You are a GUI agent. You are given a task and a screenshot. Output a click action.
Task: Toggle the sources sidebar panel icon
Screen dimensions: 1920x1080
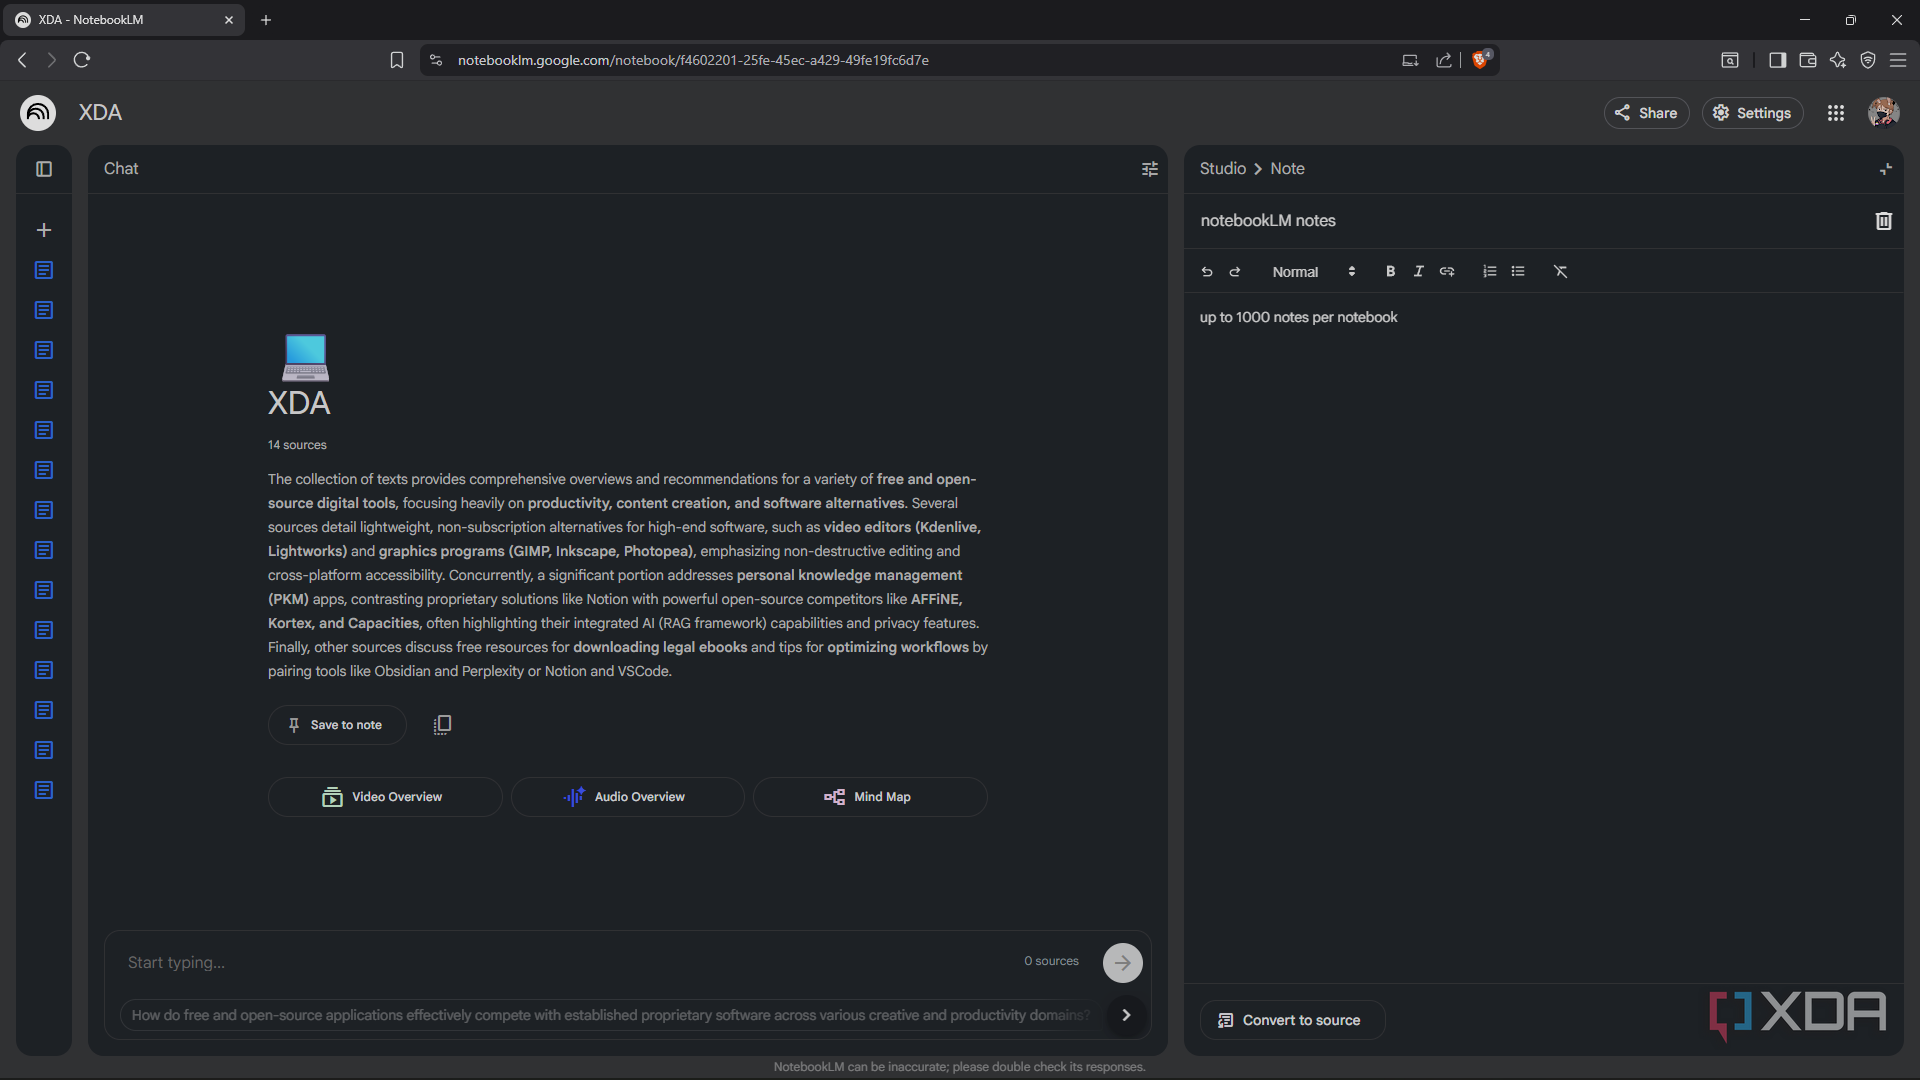tap(44, 169)
